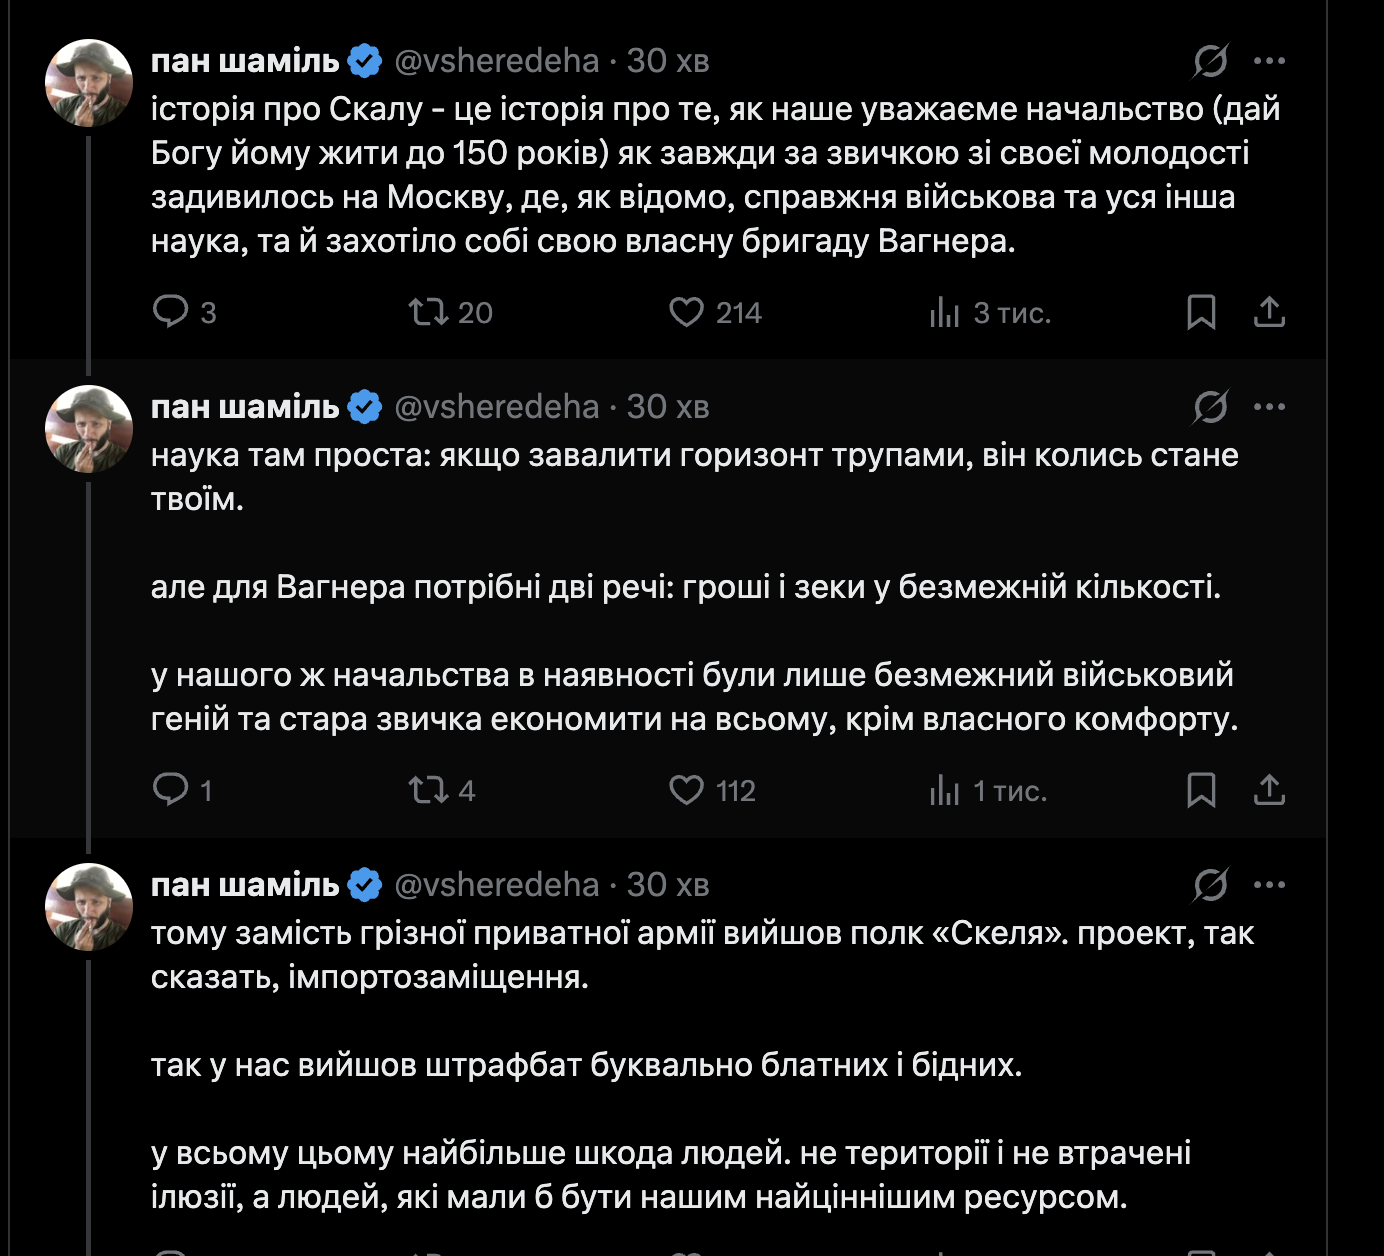Image resolution: width=1384 pixels, height=1256 pixels.
Task: Repost the first tweet with 20 reposts
Action: click(429, 312)
